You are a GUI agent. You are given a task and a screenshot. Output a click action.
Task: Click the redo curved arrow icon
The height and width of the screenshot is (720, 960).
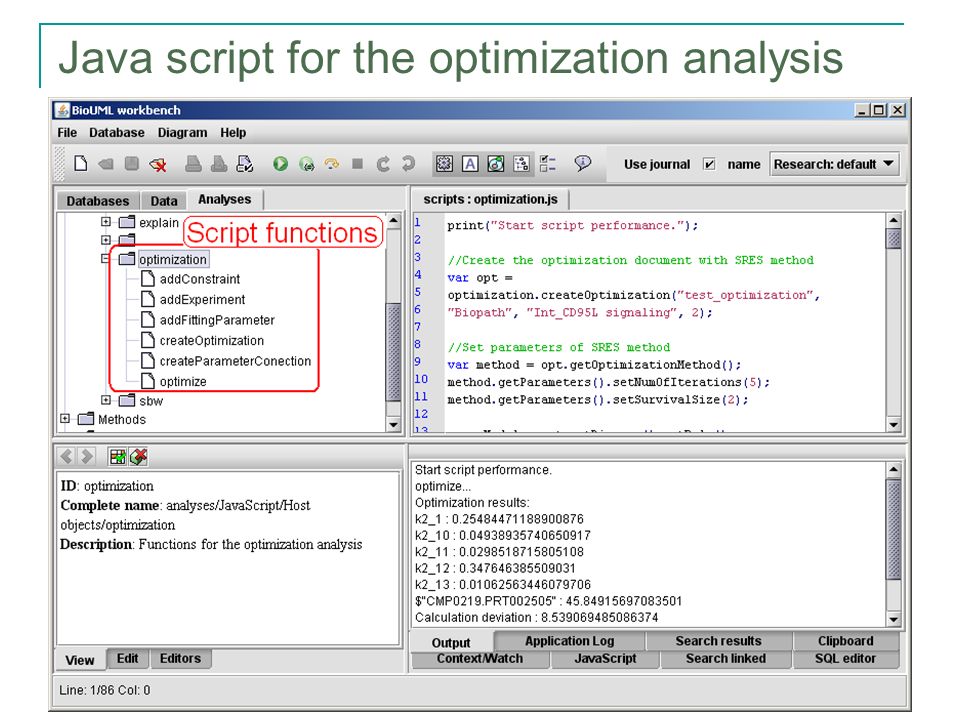[408, 163]
